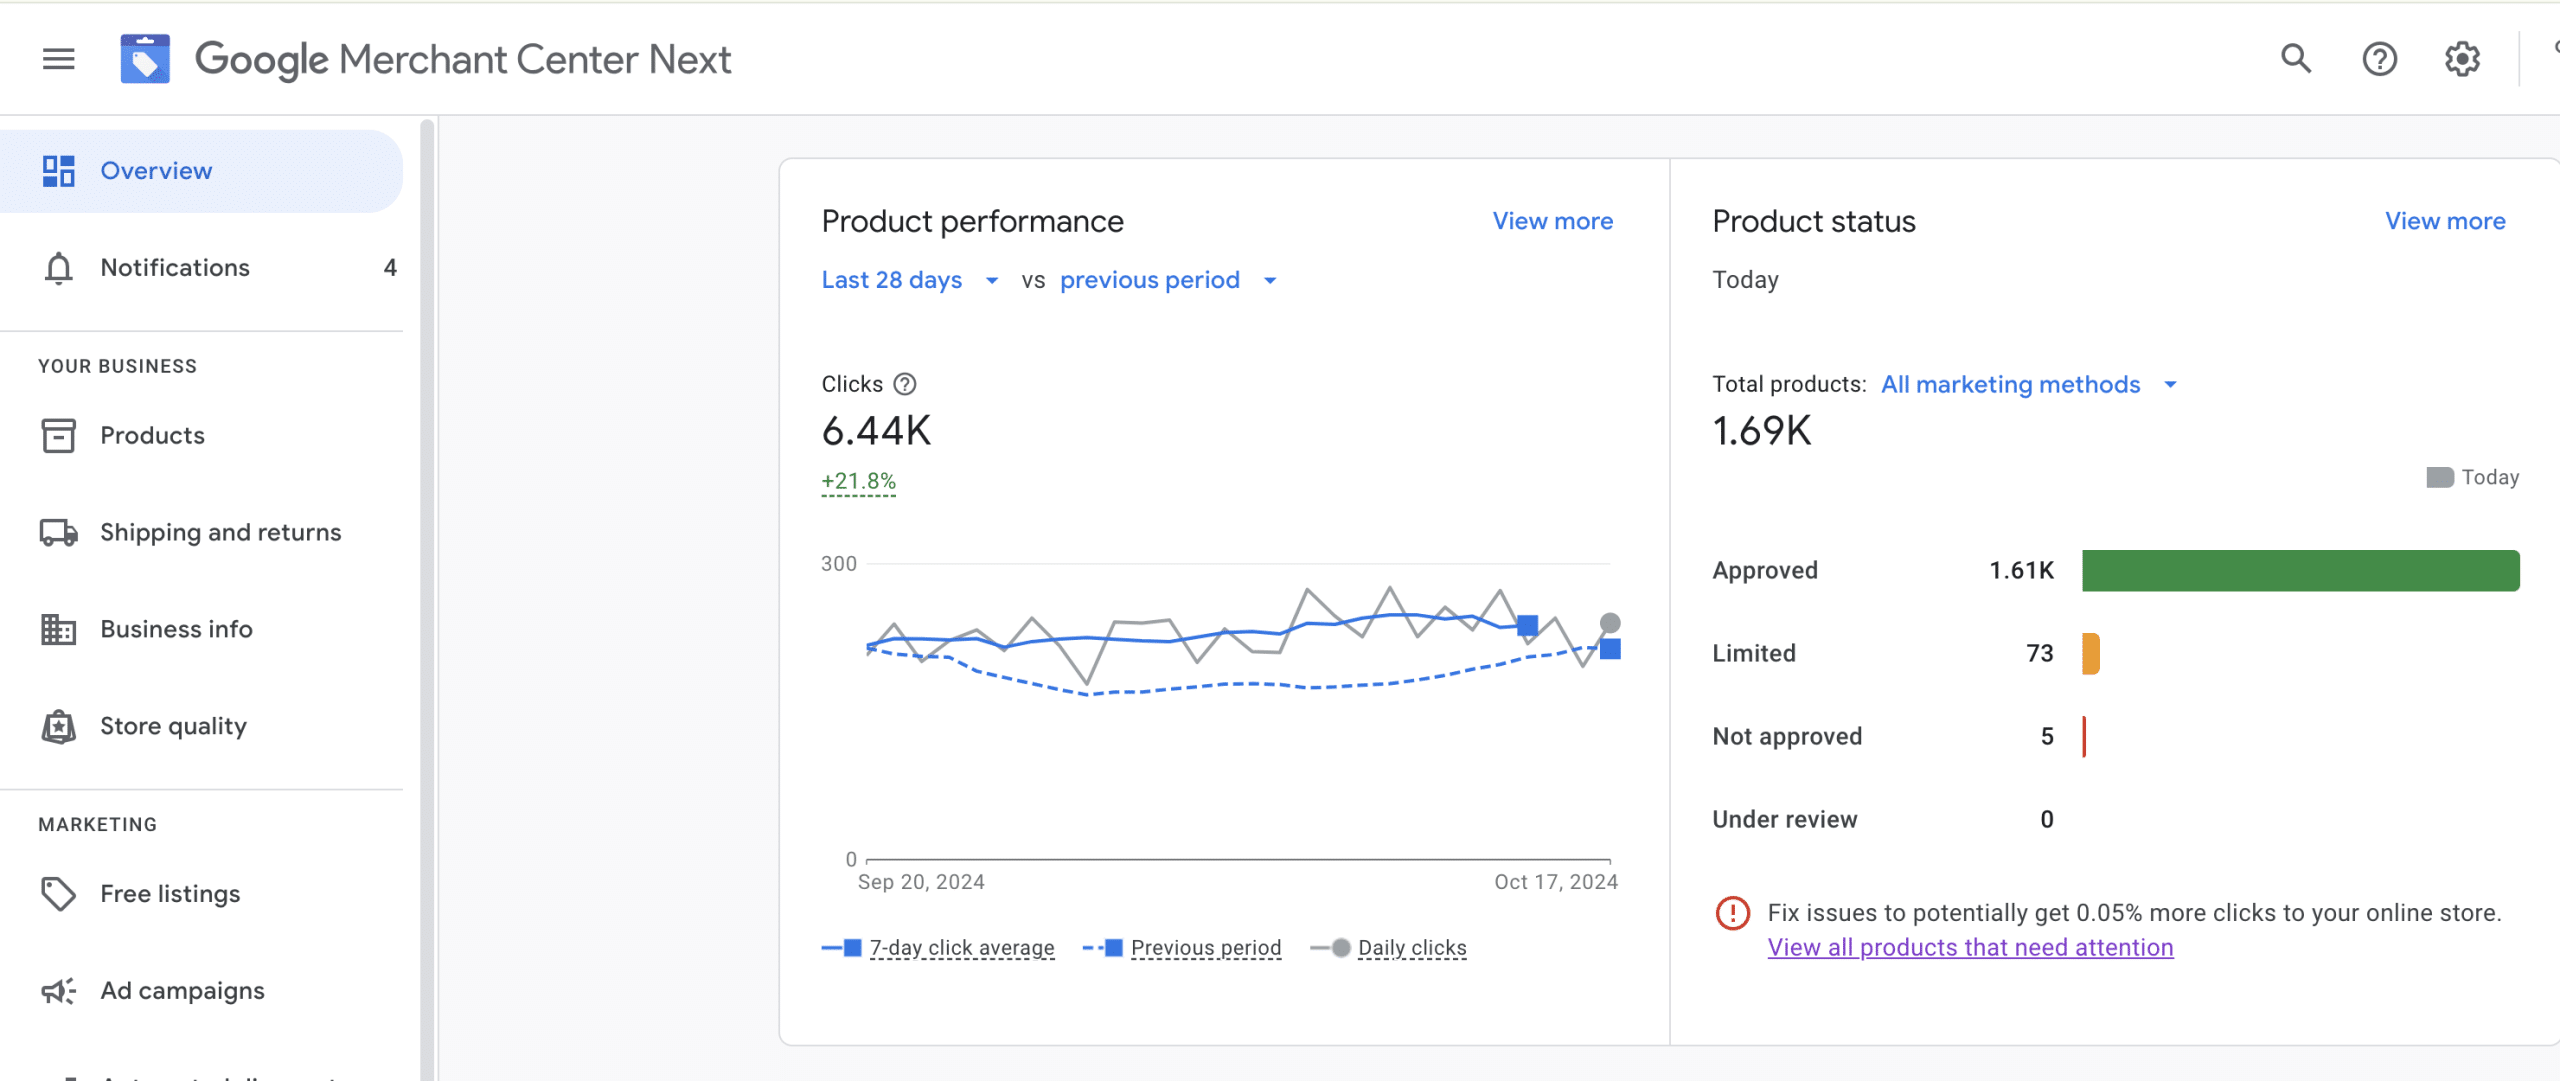Open View all products that need attention
This screenshot has height=1081, width=2560.
point(1970,948)
